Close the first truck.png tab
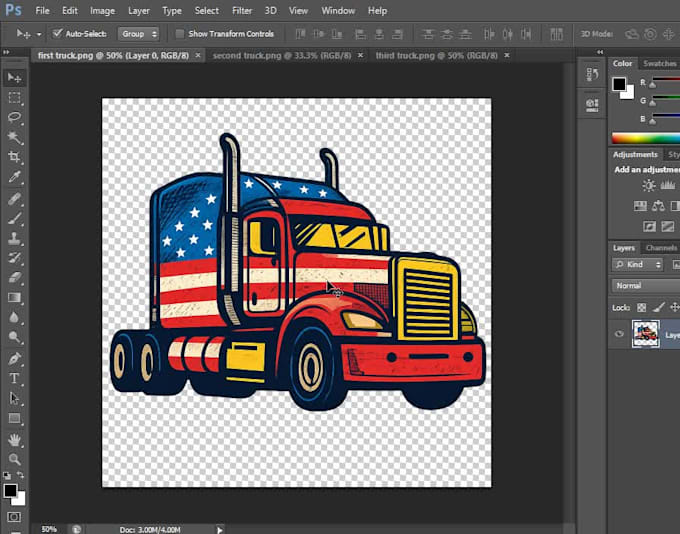The height and width of the screenshot is (534, 680). tap(198, 56)
